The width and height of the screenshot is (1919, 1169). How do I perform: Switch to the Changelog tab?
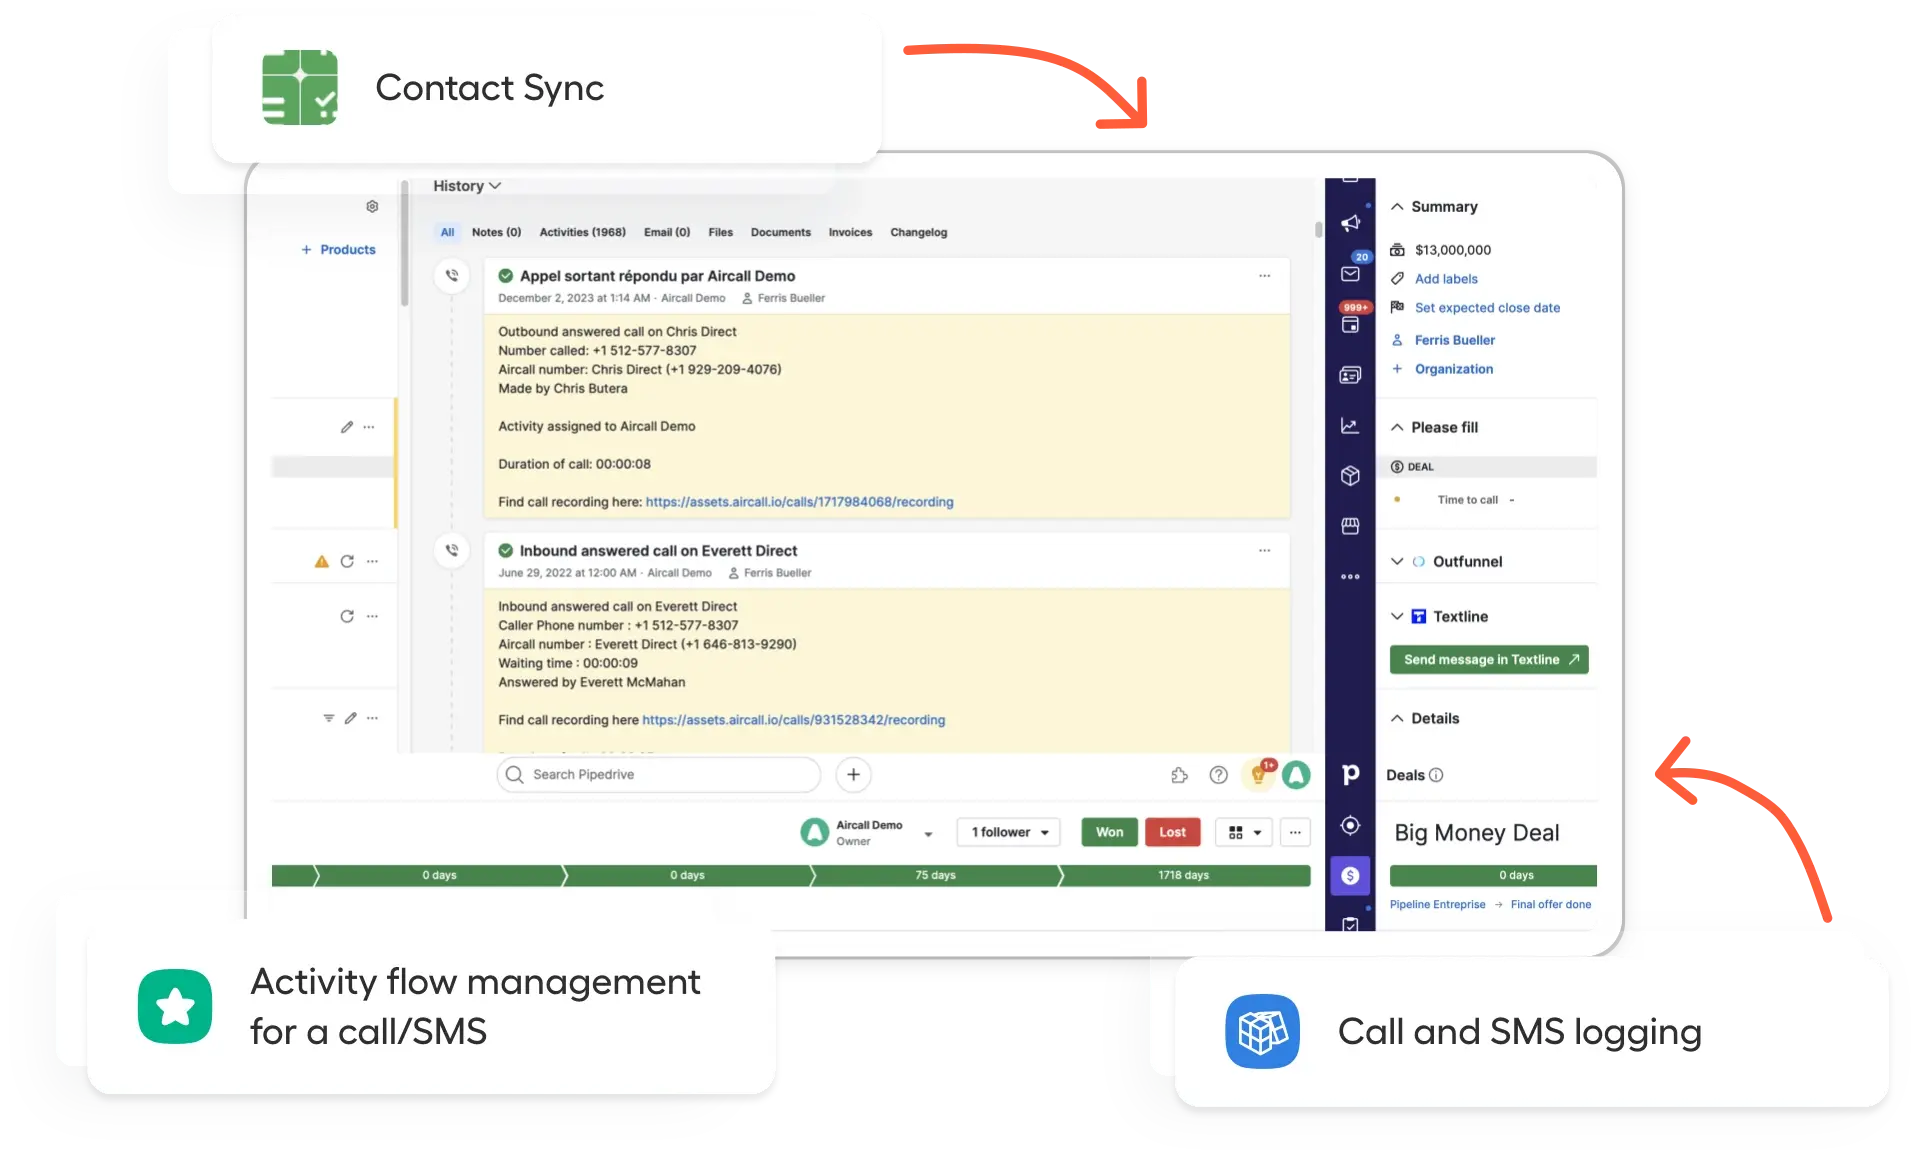[918, 232]
